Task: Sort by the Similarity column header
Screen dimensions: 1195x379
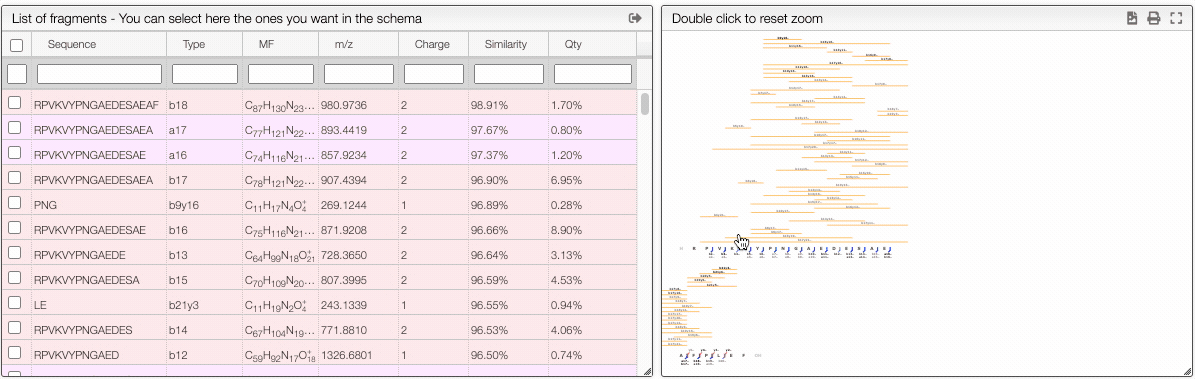Action: (506, 44)
